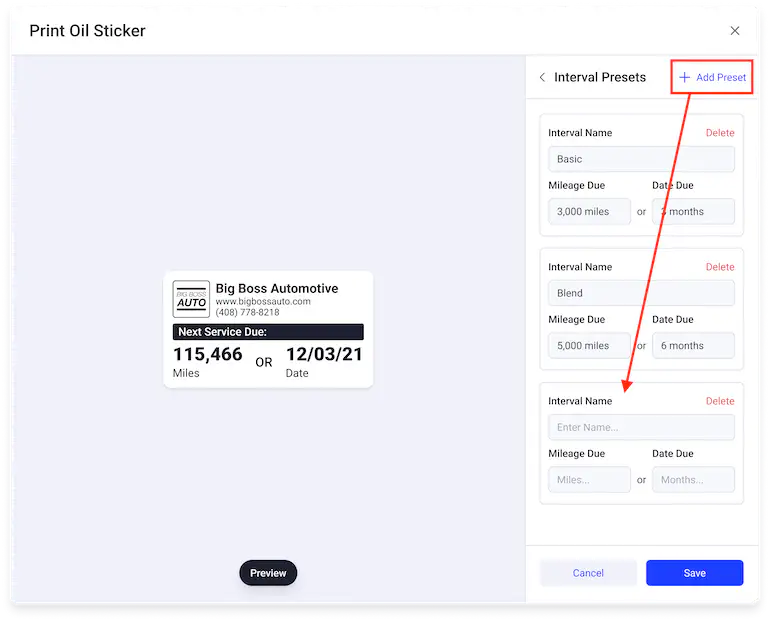Click the back chevron beside Interval Presets
770x621 pixels.
pyautogui.click(x=542, y=77)
